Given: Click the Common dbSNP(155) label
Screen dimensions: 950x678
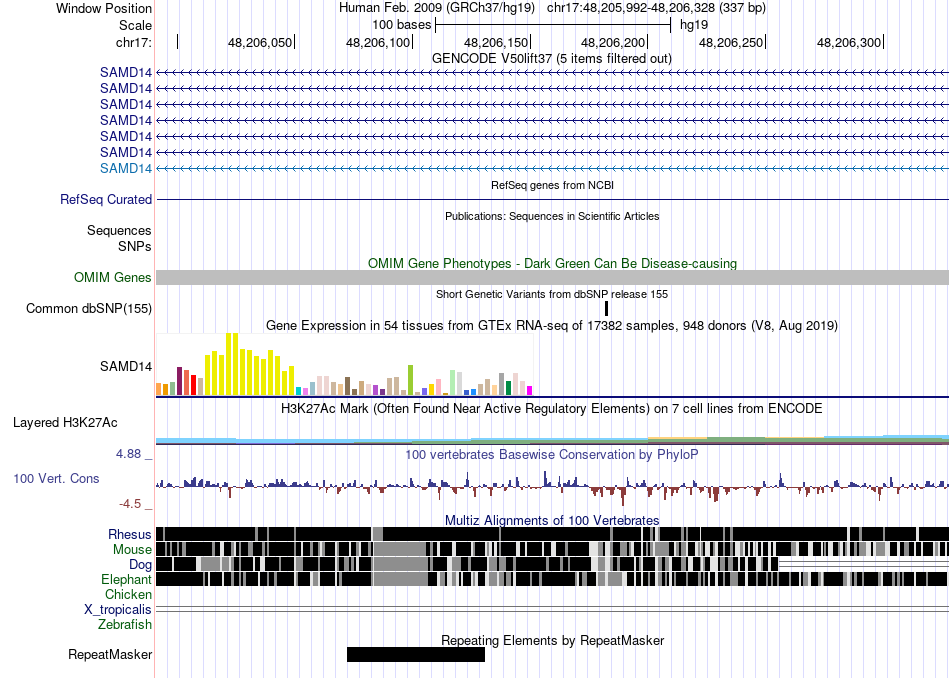Looking at the screenshot, I should (x=89, y=308).
